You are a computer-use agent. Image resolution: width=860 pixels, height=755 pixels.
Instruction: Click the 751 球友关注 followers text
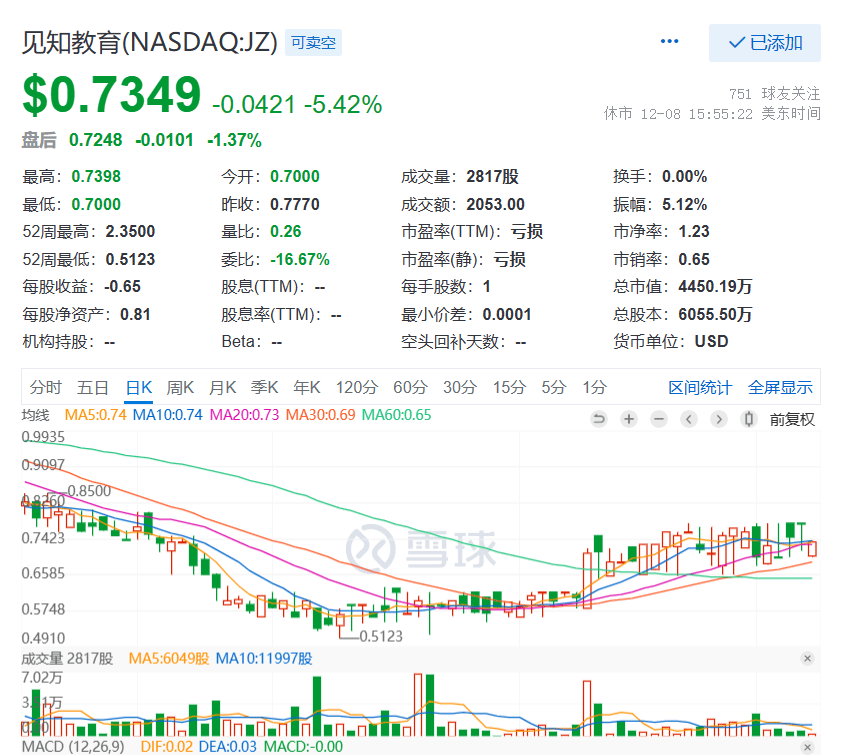coord(774,94)
